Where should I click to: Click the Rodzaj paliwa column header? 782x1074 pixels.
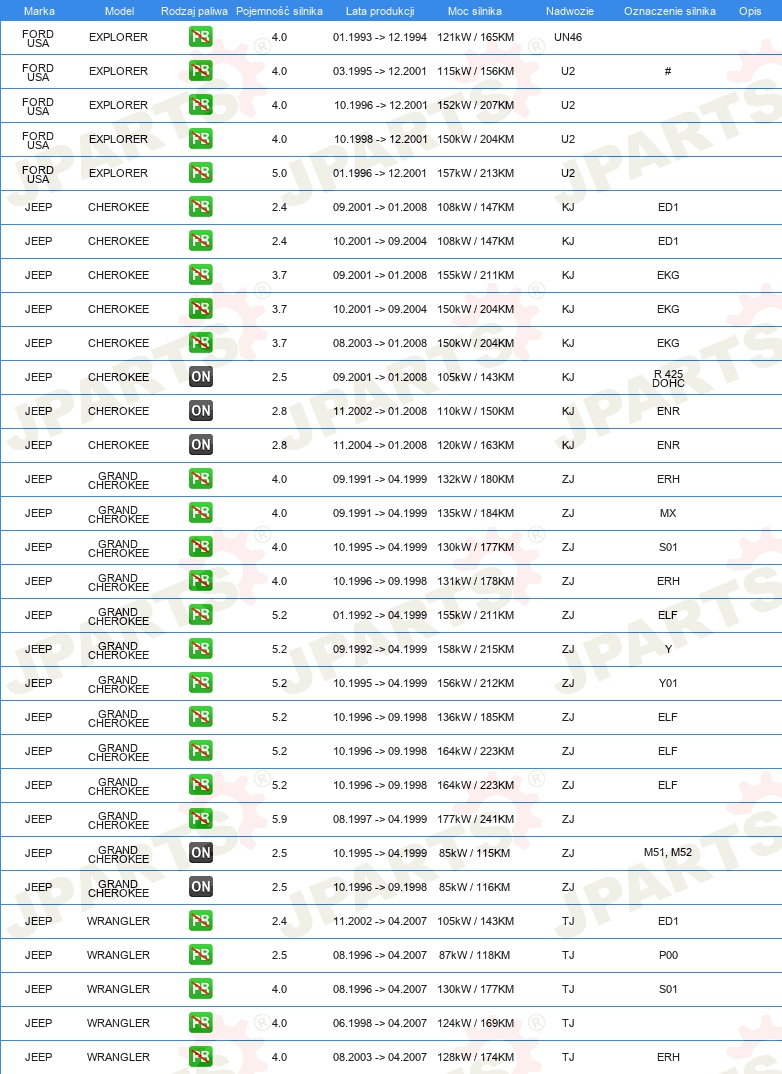194,11
